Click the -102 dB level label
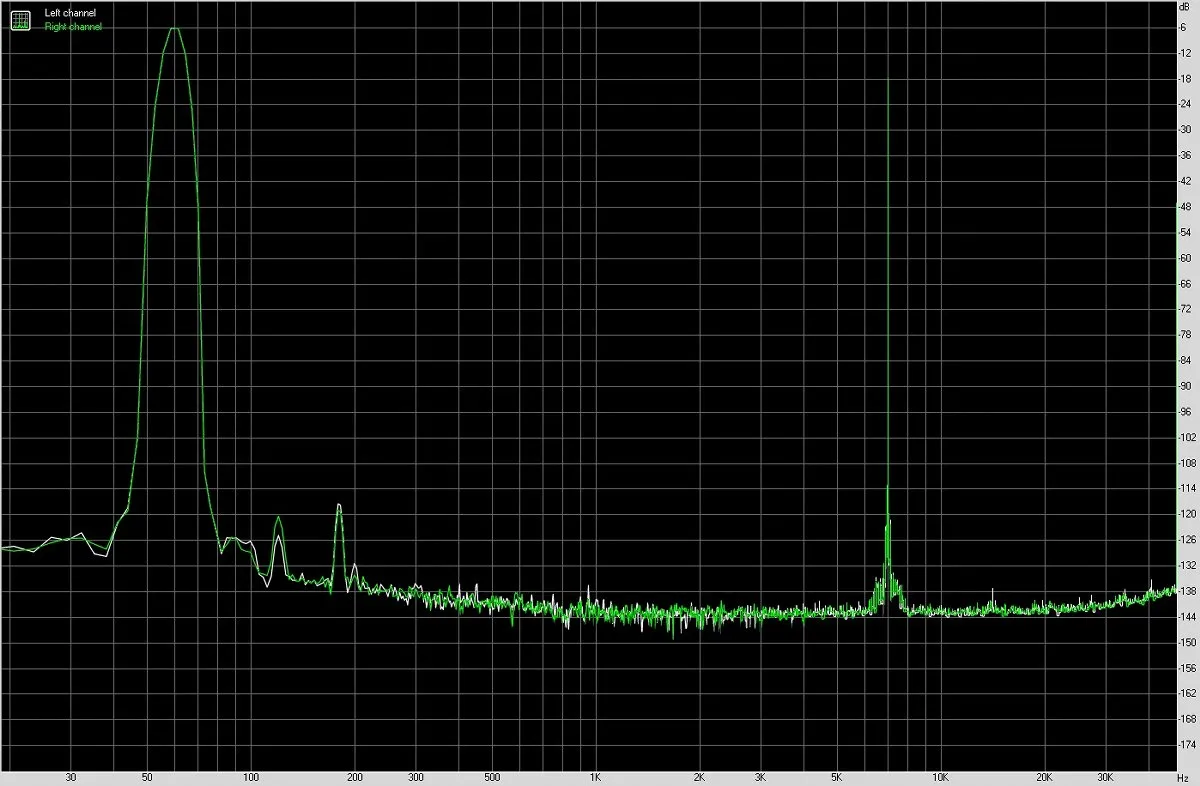This screenshot has height=786, width=1200. 1185,437
